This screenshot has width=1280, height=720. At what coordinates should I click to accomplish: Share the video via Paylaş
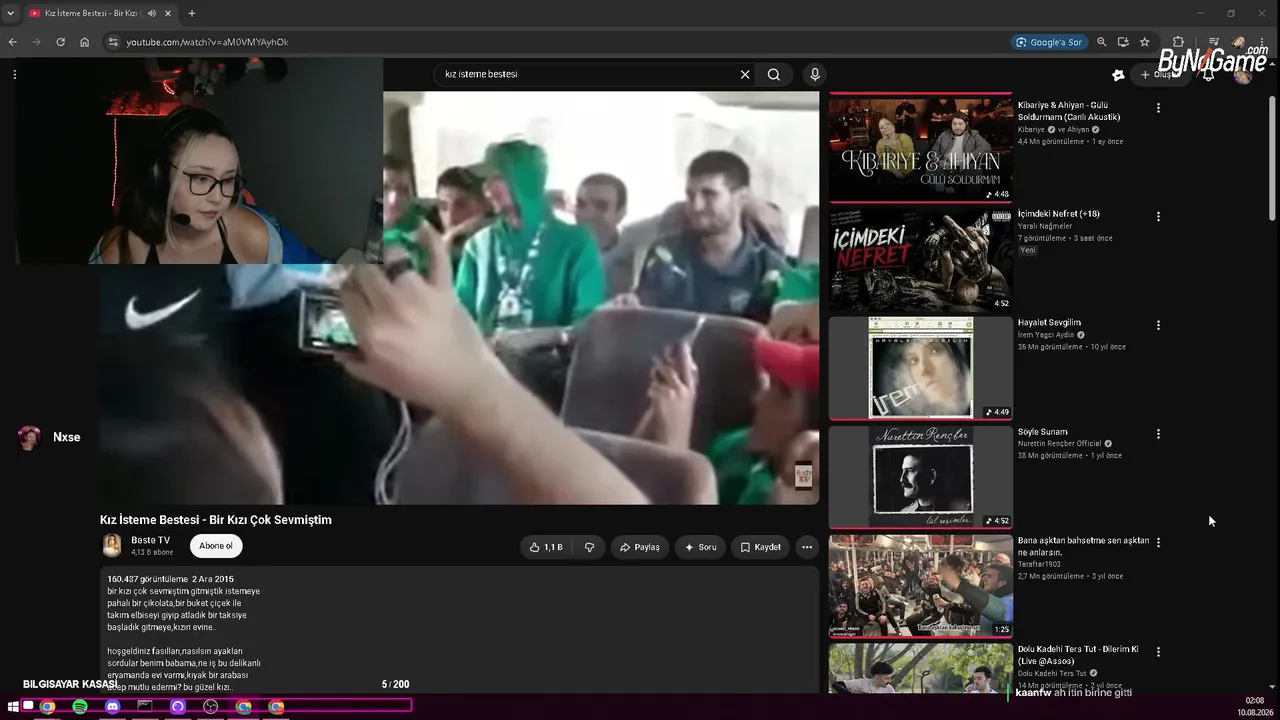640,547
